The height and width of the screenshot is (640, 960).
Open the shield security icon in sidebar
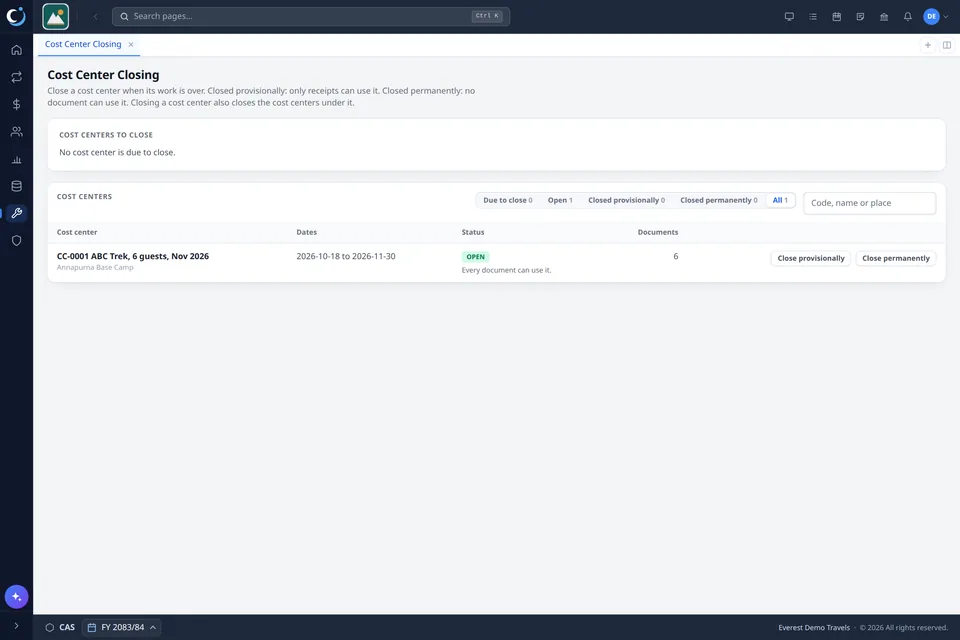pos(17,241)
